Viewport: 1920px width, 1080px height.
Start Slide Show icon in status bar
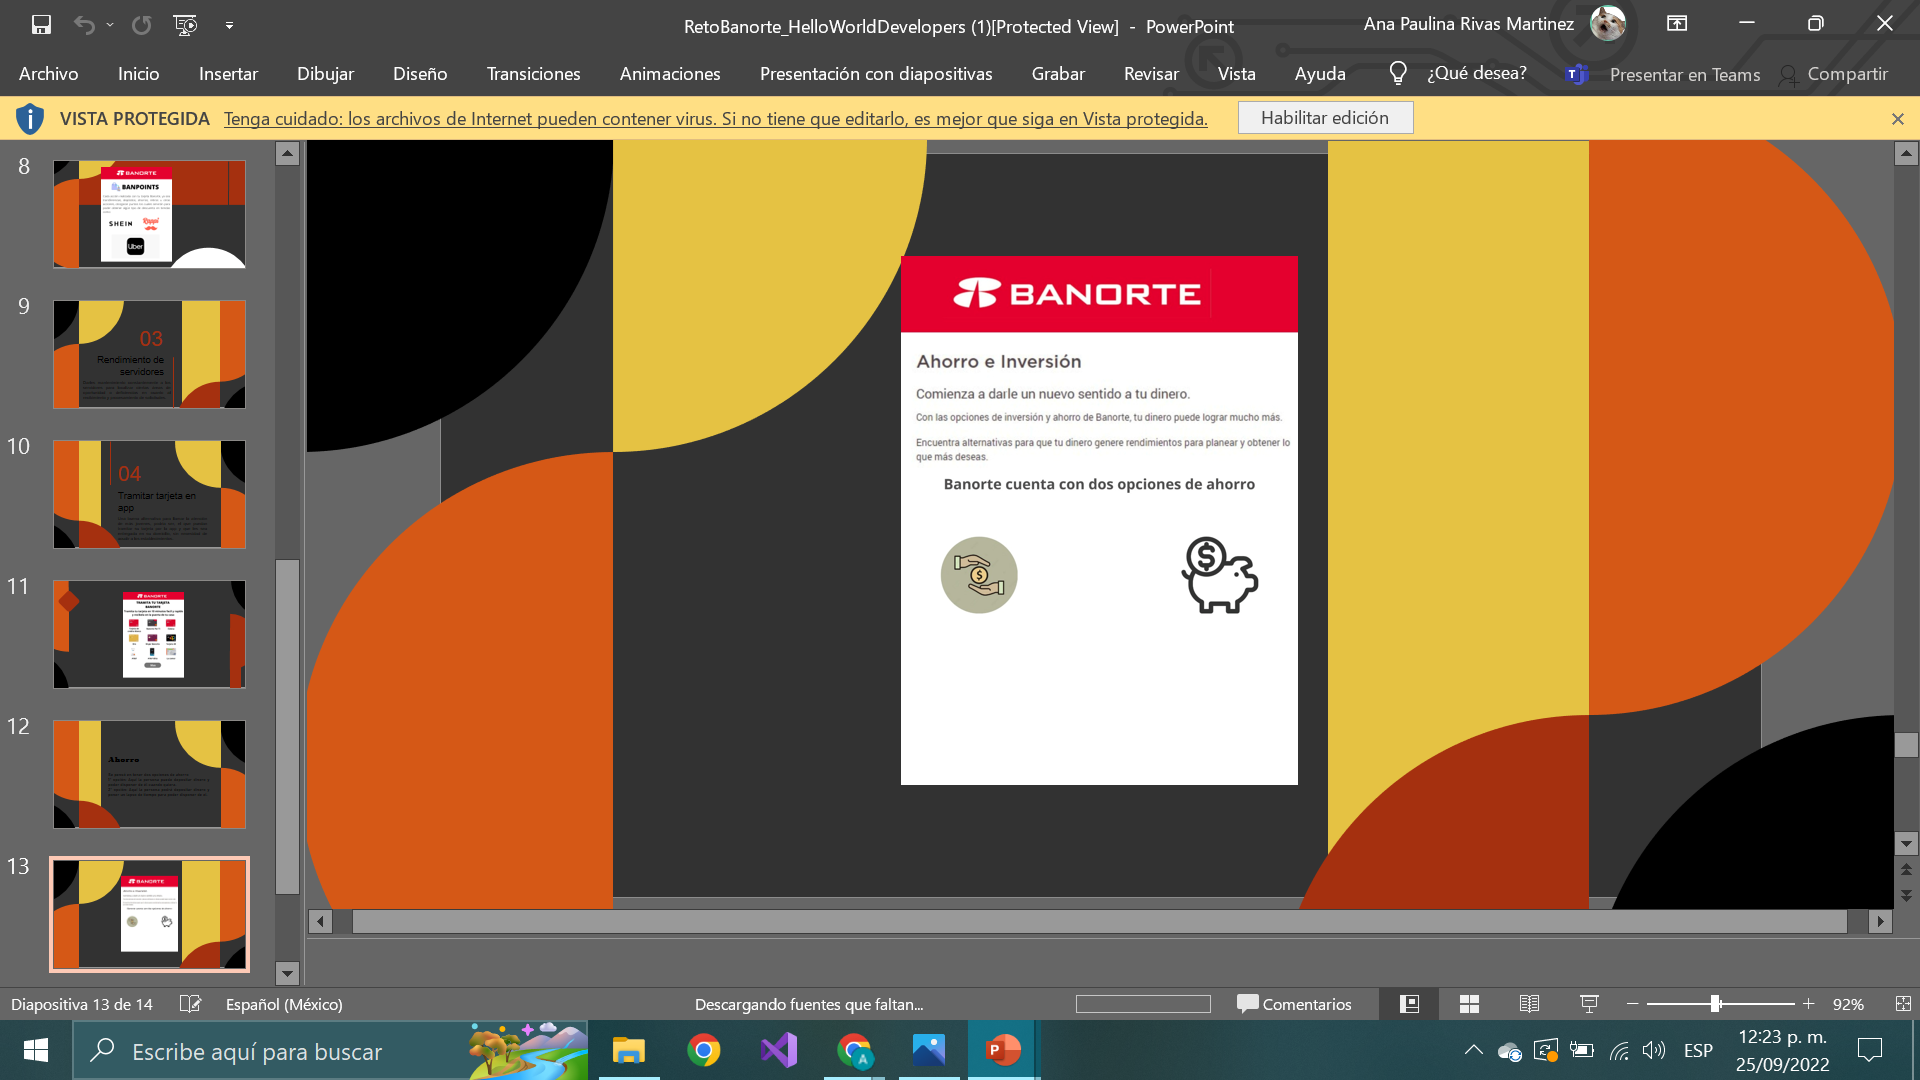tap(1589, 1004)
